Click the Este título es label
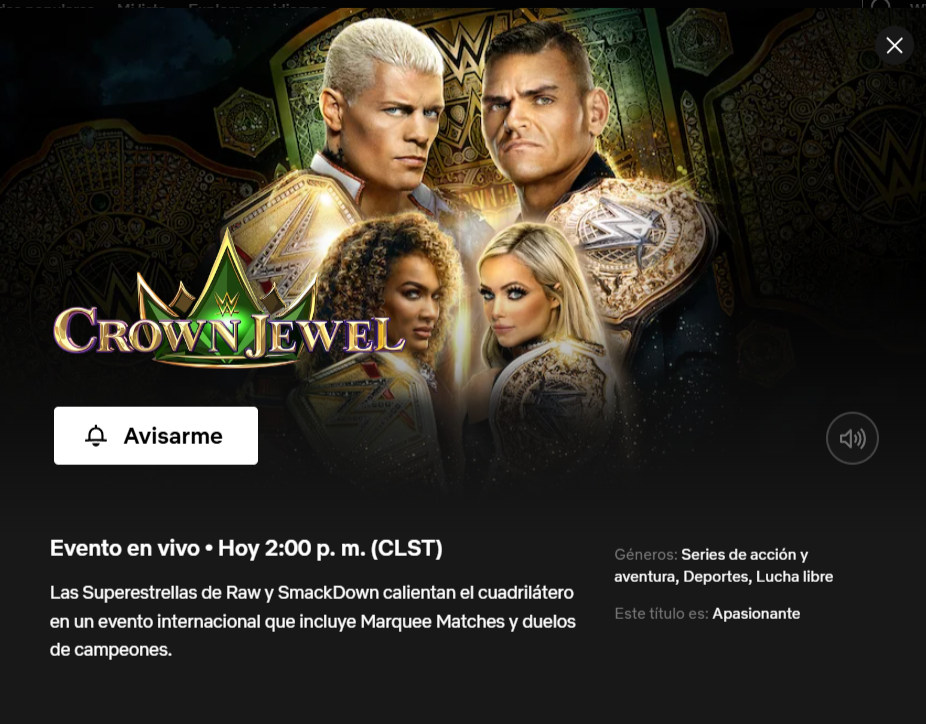This screenshot has width=926, height=724. [661, 614]
